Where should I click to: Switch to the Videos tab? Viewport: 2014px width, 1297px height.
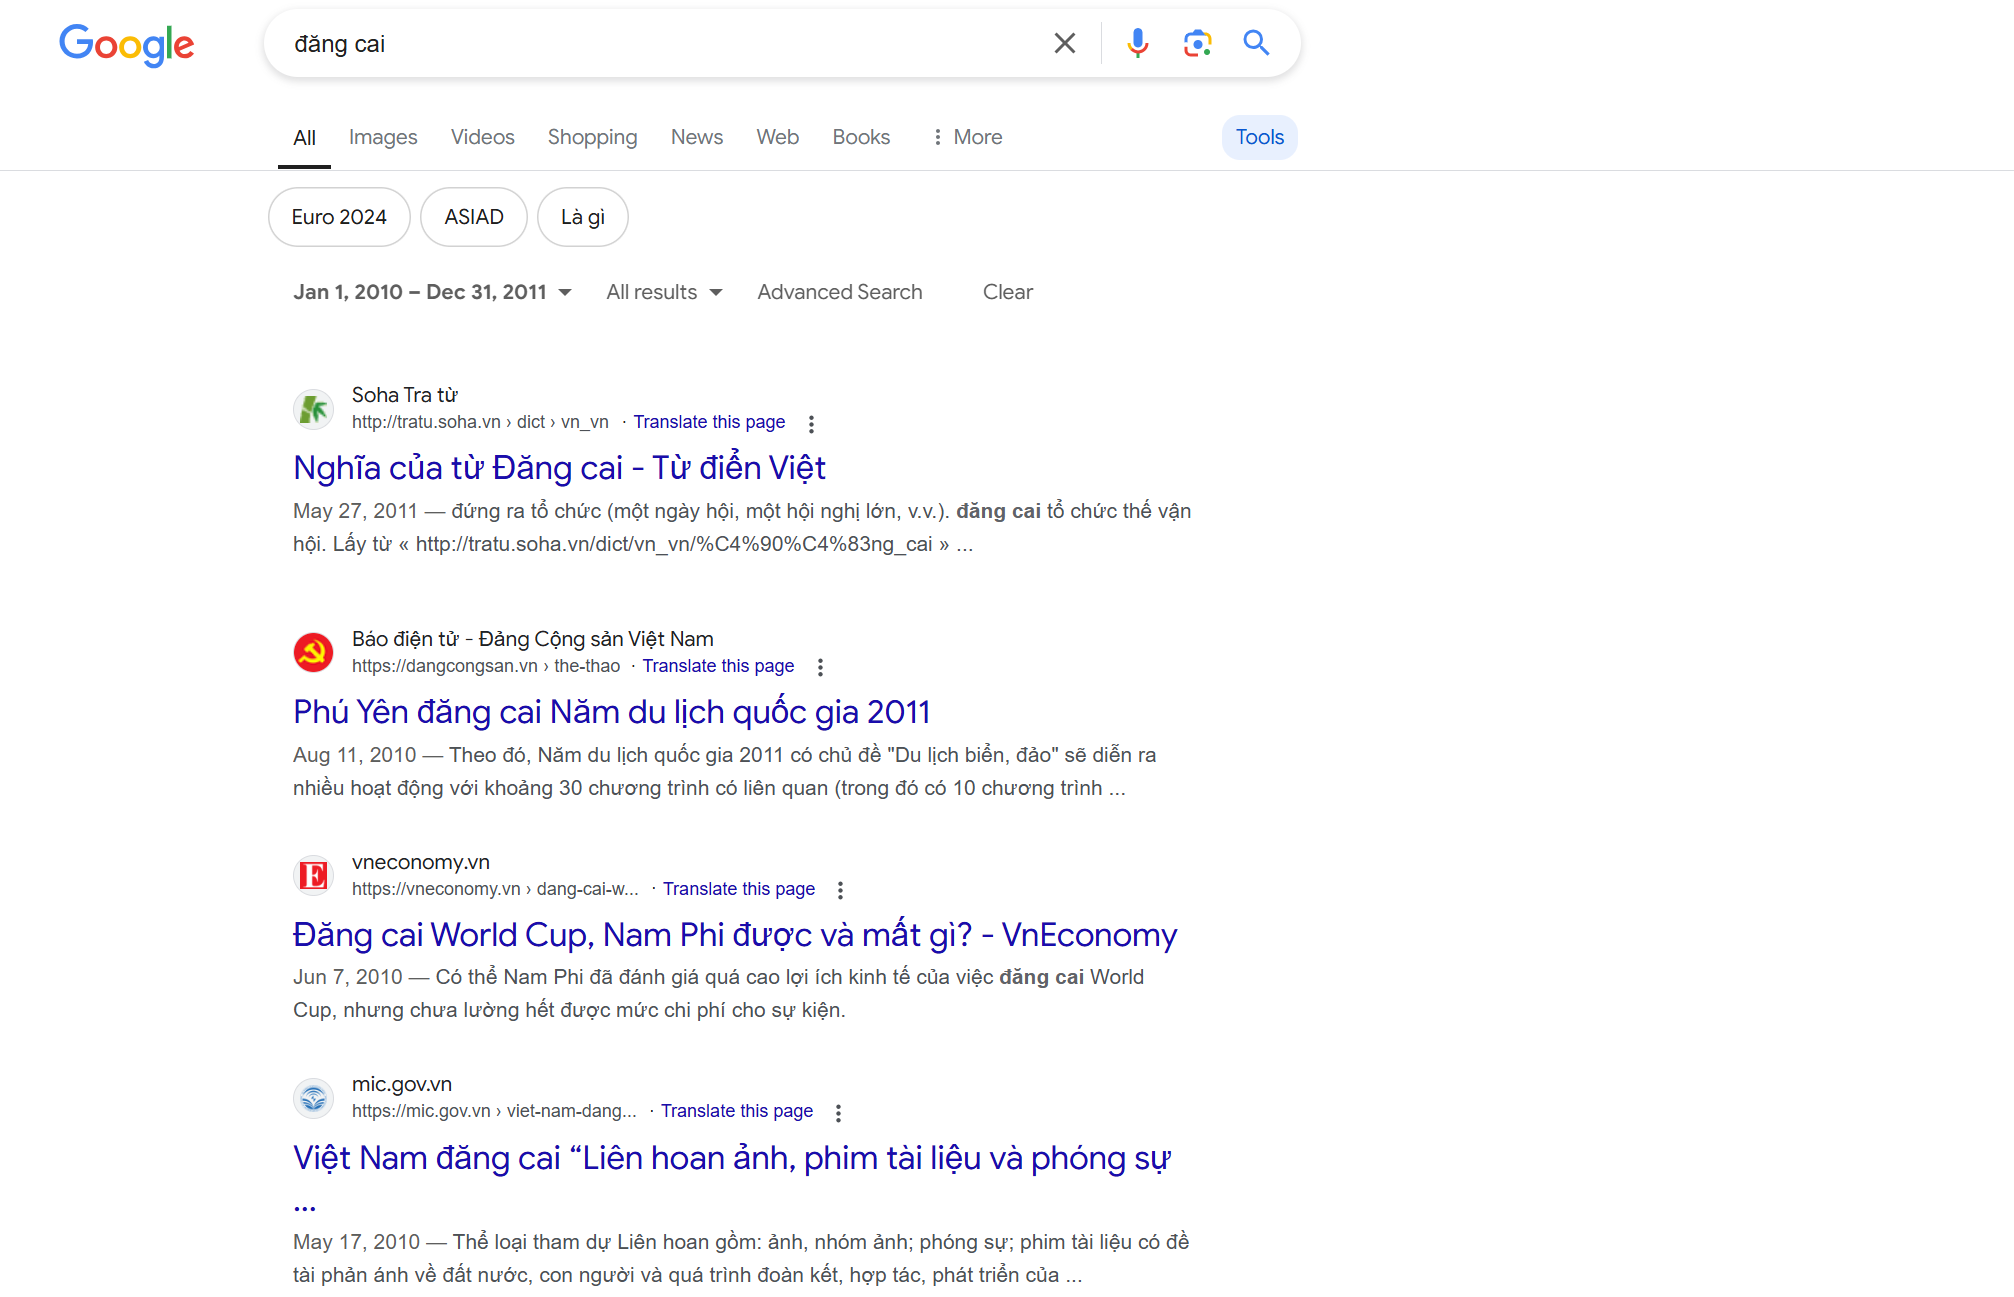pos(482,137)
